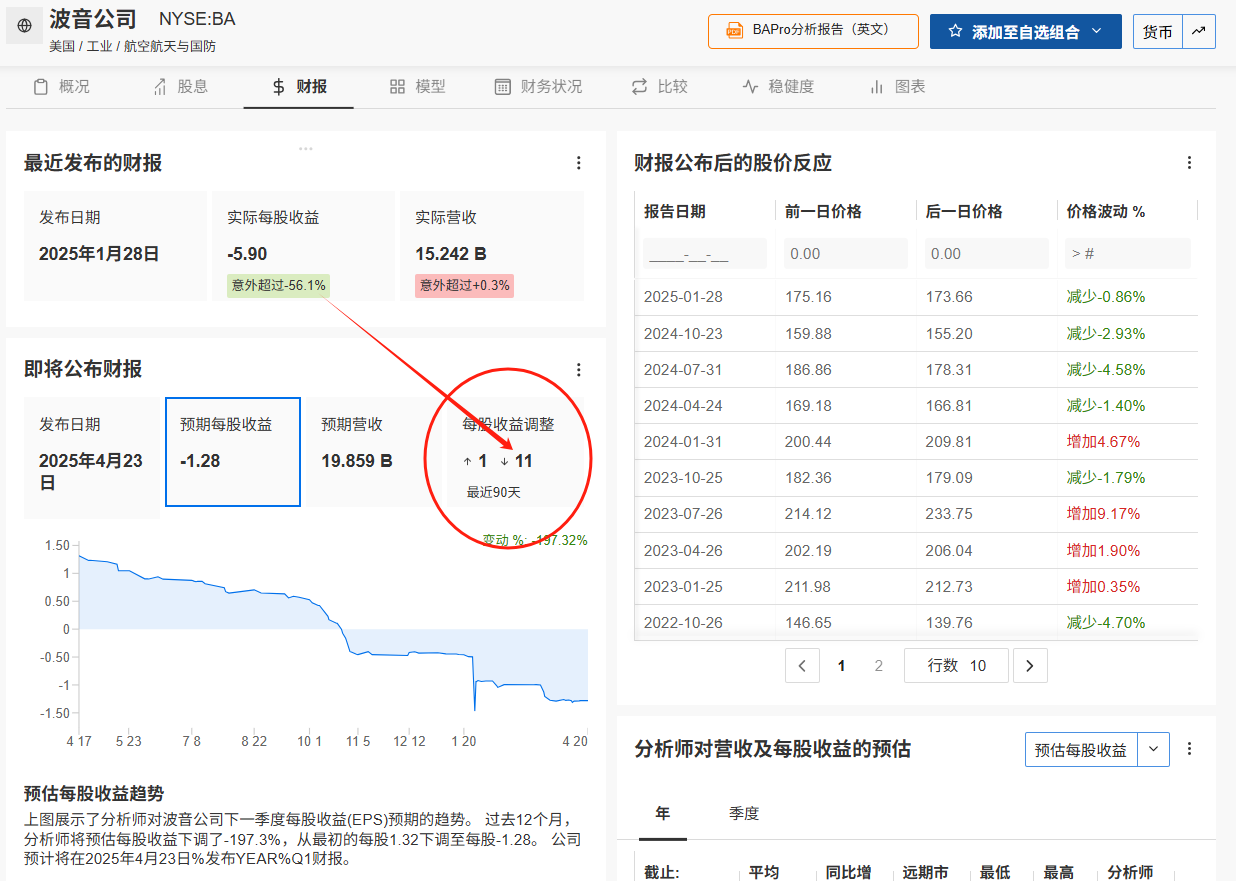Screen dimensions: 1236x881
Task: Sort by 后一日价格 column header
Action: click(x=964, y=211)
